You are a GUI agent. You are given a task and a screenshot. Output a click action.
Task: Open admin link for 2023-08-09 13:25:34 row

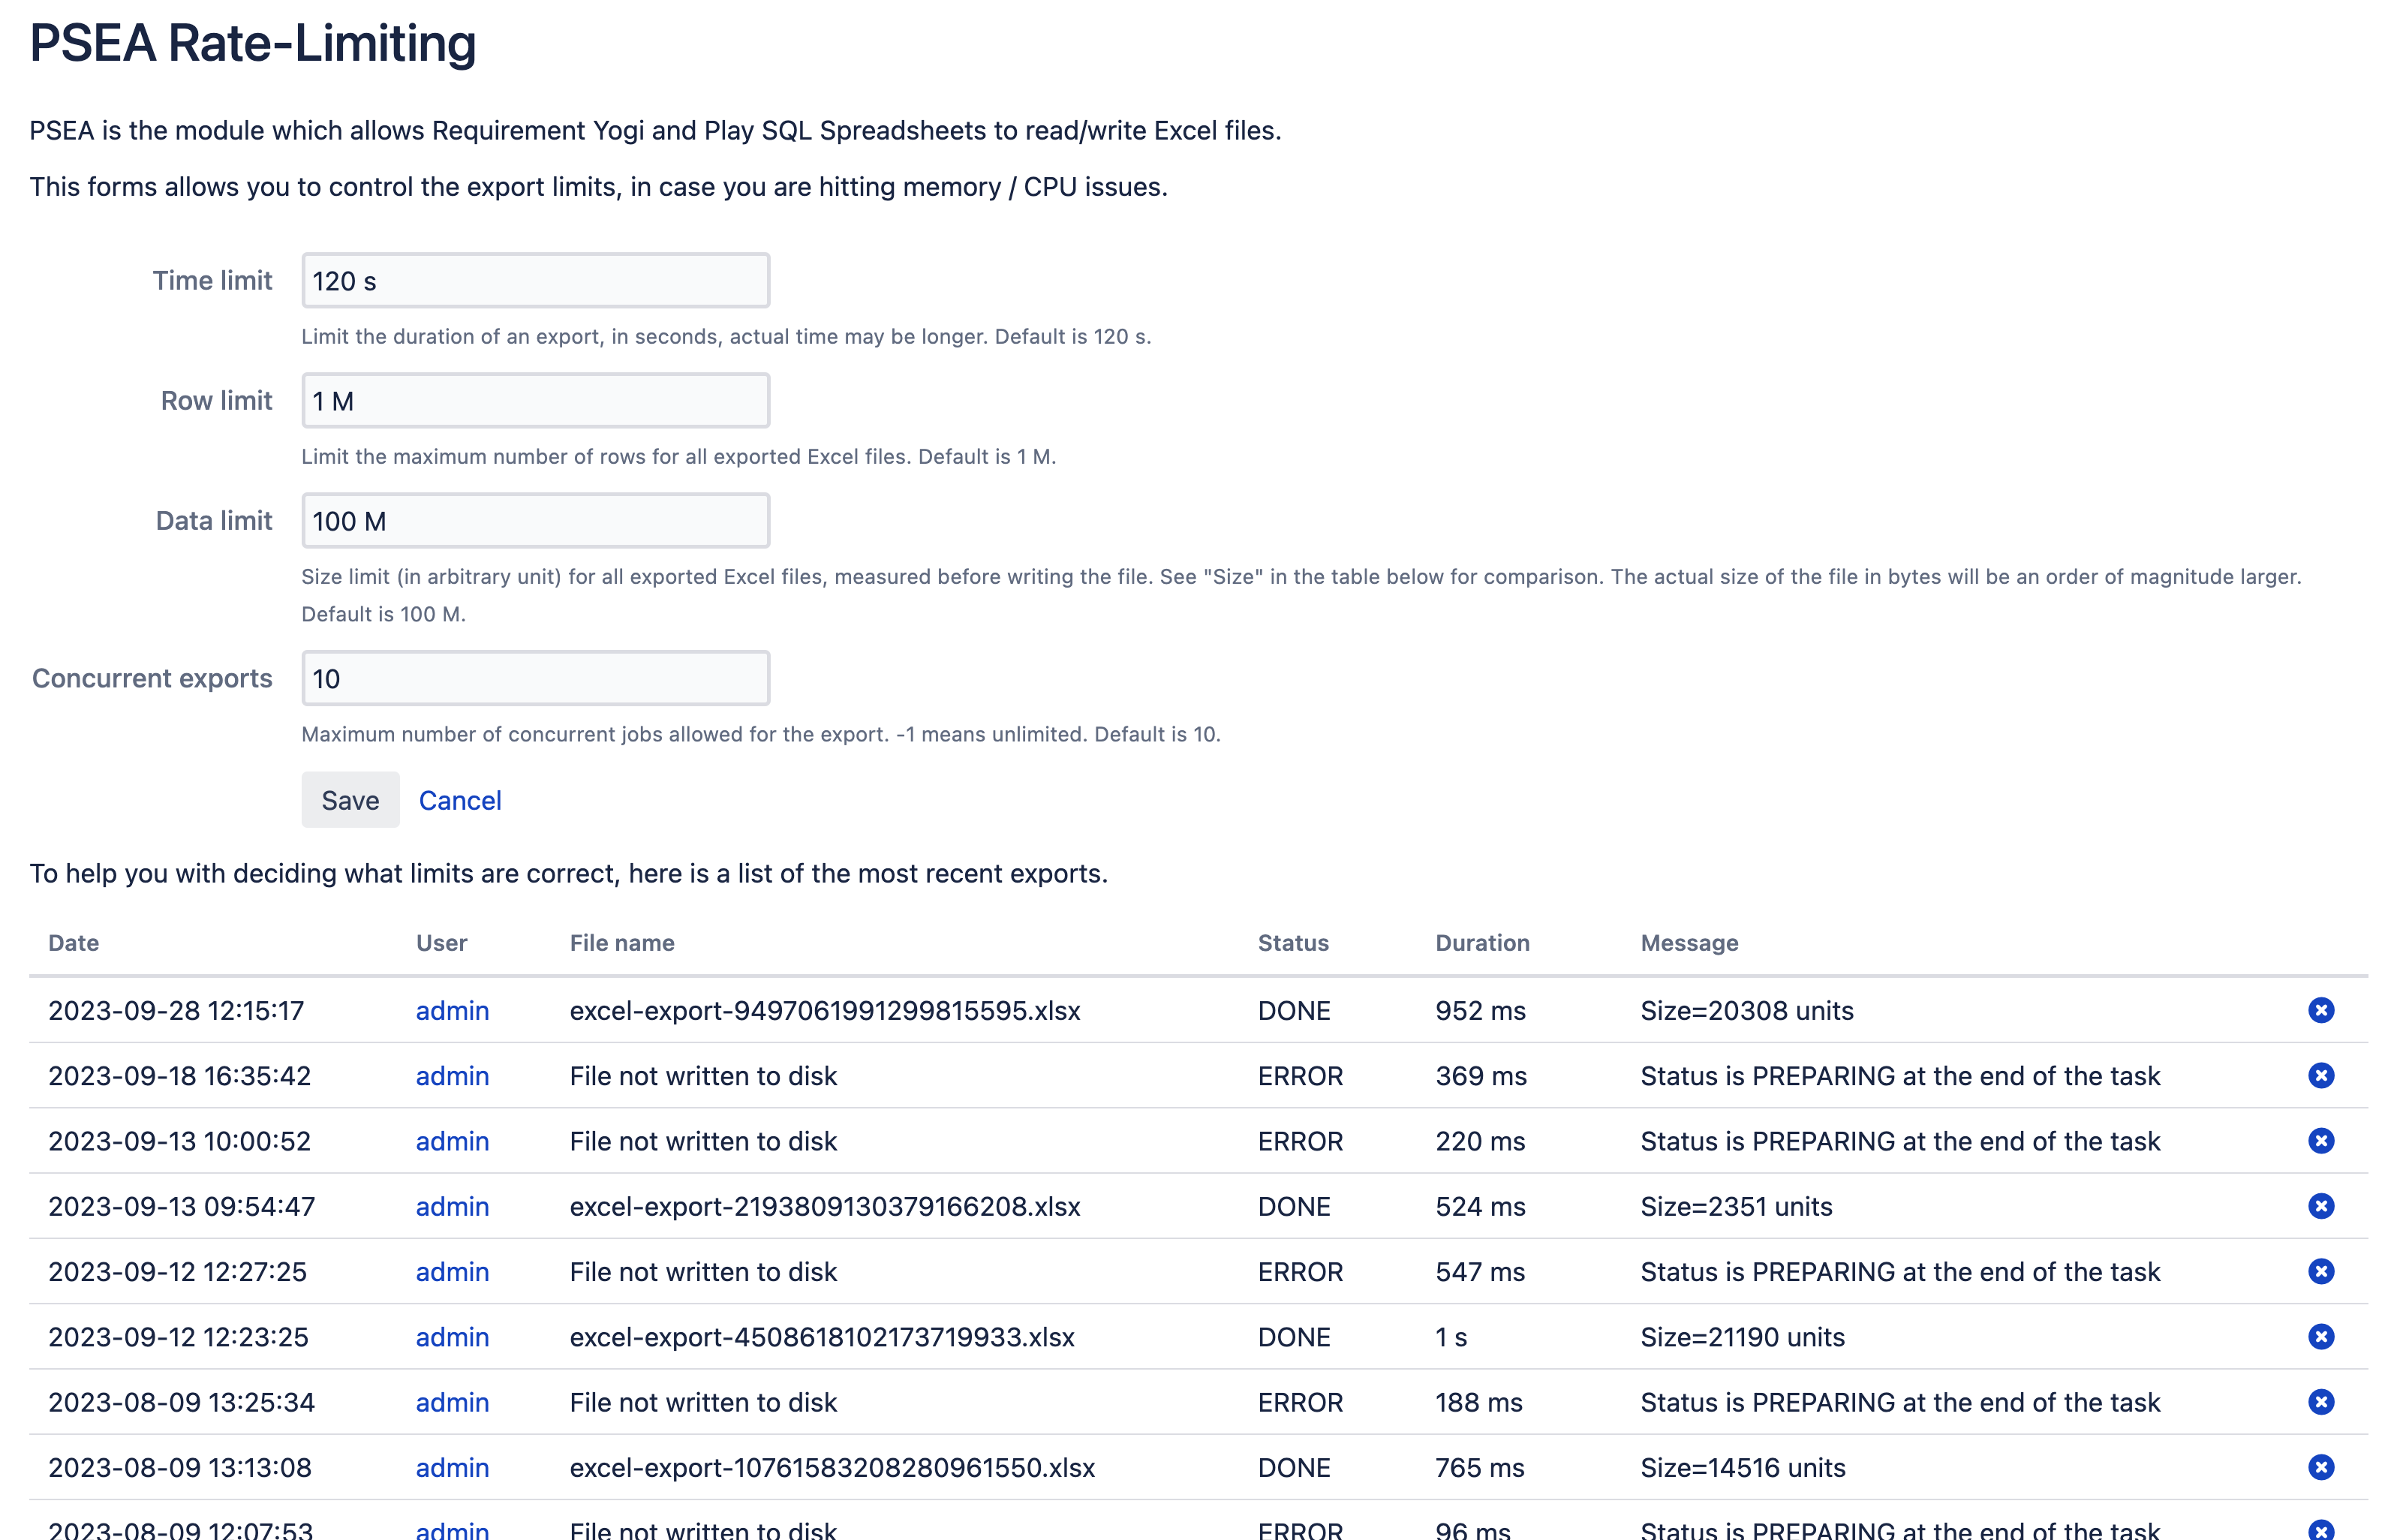coord(452,1402)
